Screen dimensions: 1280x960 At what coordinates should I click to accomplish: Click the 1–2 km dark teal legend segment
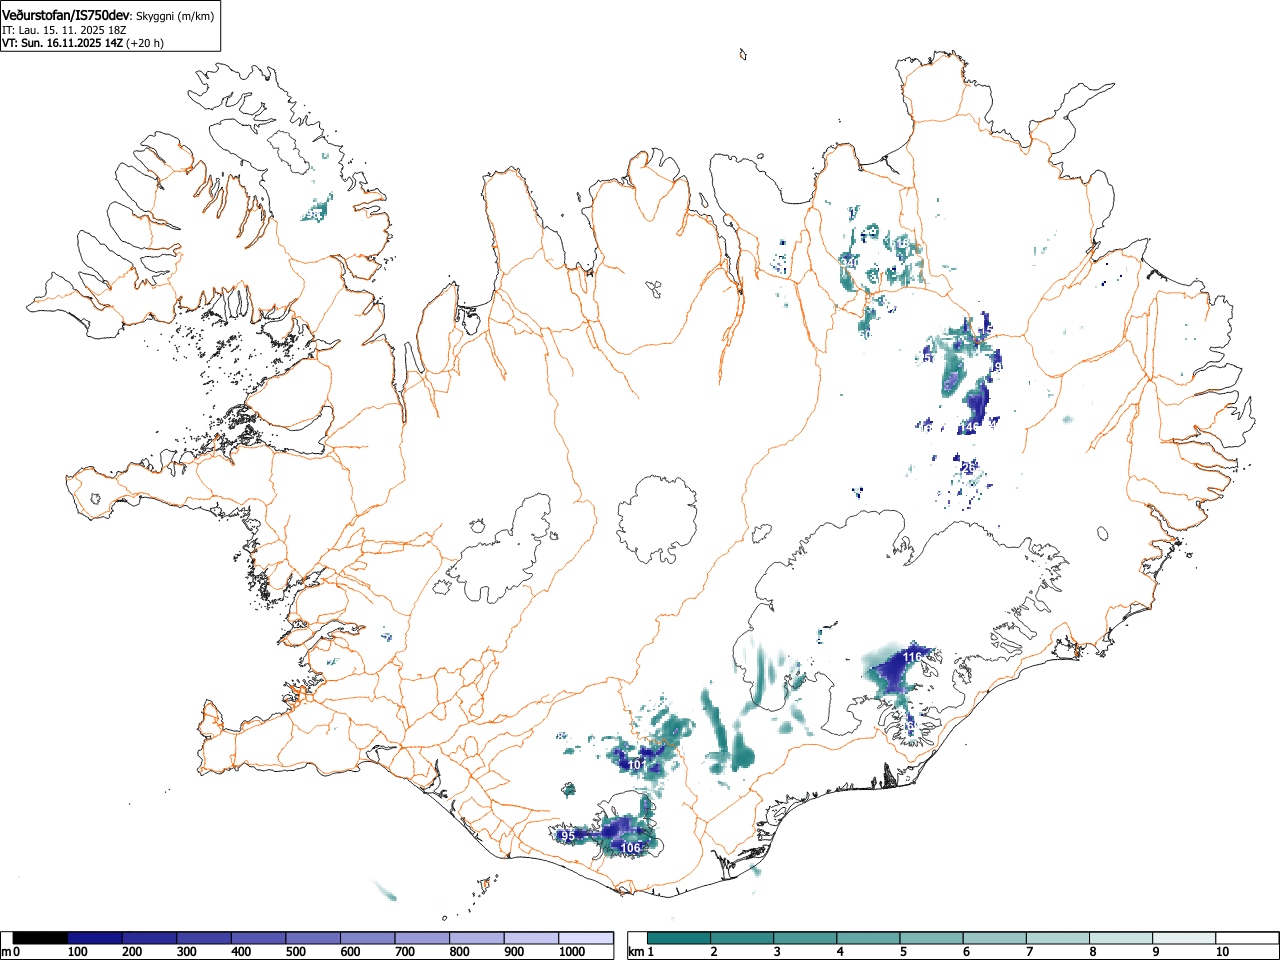679,938
